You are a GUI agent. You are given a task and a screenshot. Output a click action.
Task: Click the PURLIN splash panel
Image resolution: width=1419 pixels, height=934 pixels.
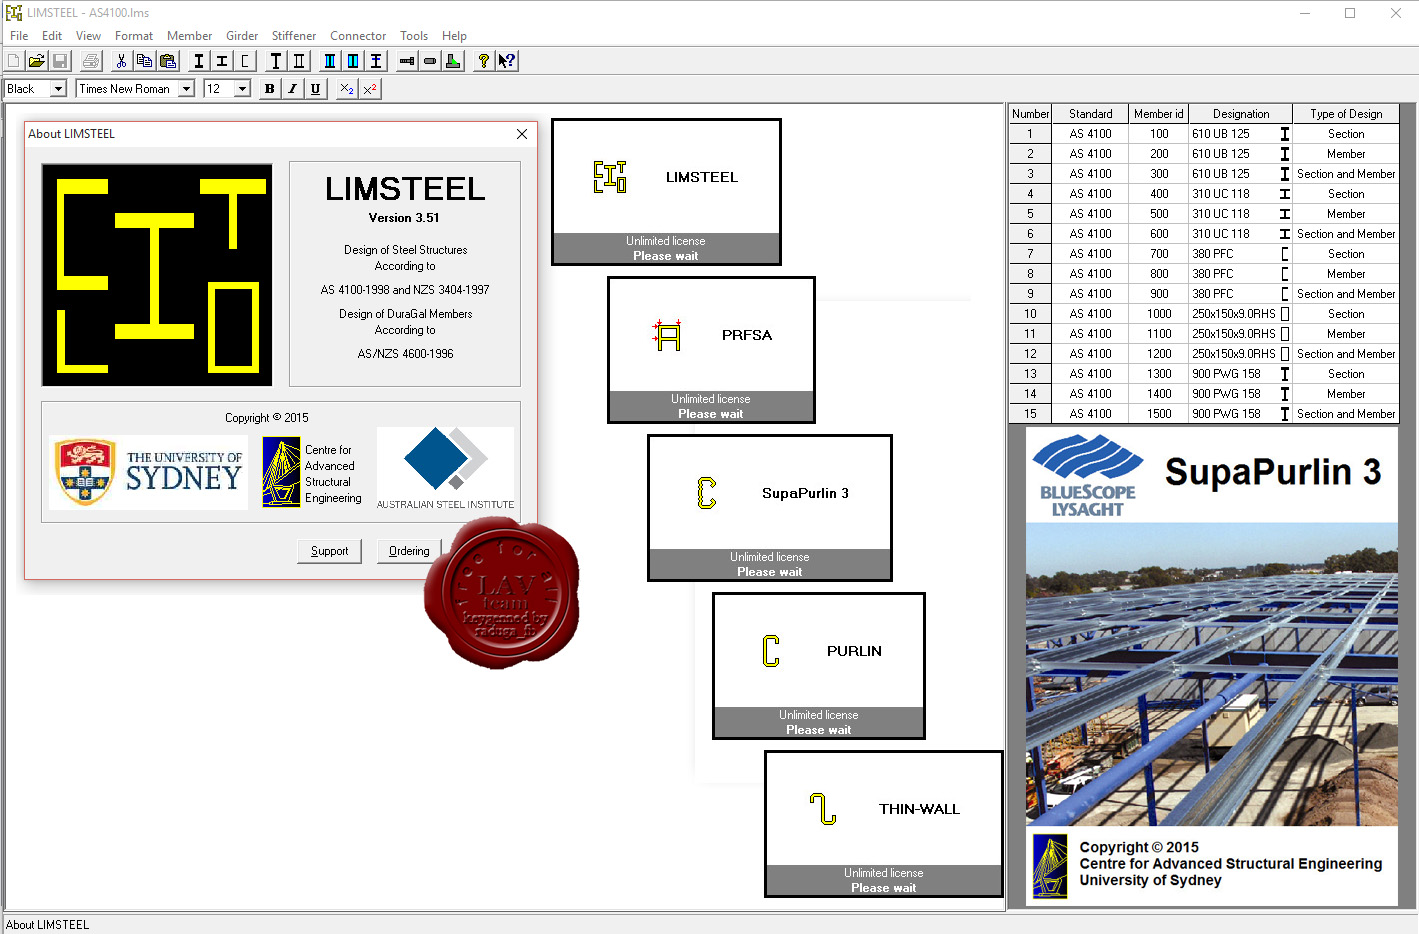pos(819,666)
